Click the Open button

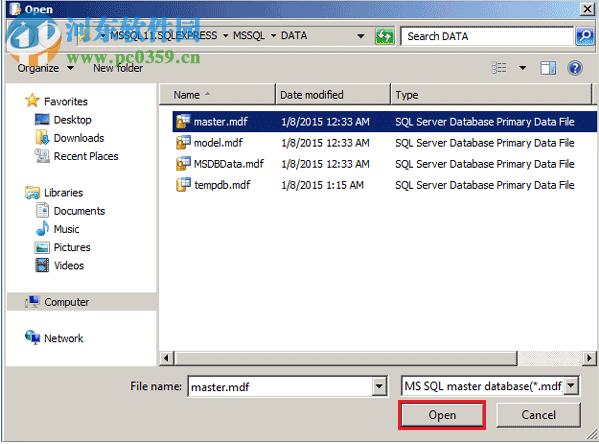point(442,415)
